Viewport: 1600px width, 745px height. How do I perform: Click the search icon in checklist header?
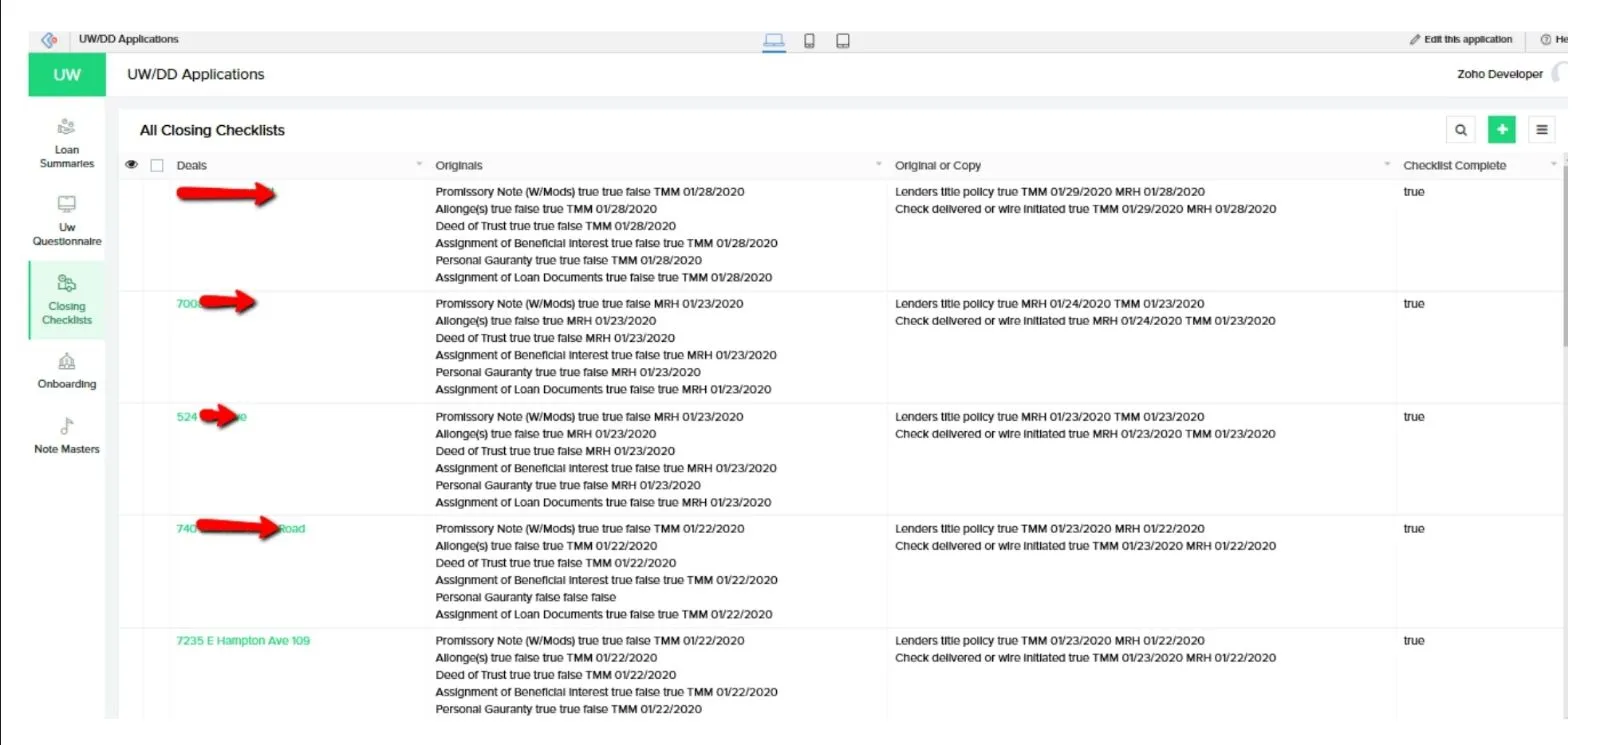1461,130
